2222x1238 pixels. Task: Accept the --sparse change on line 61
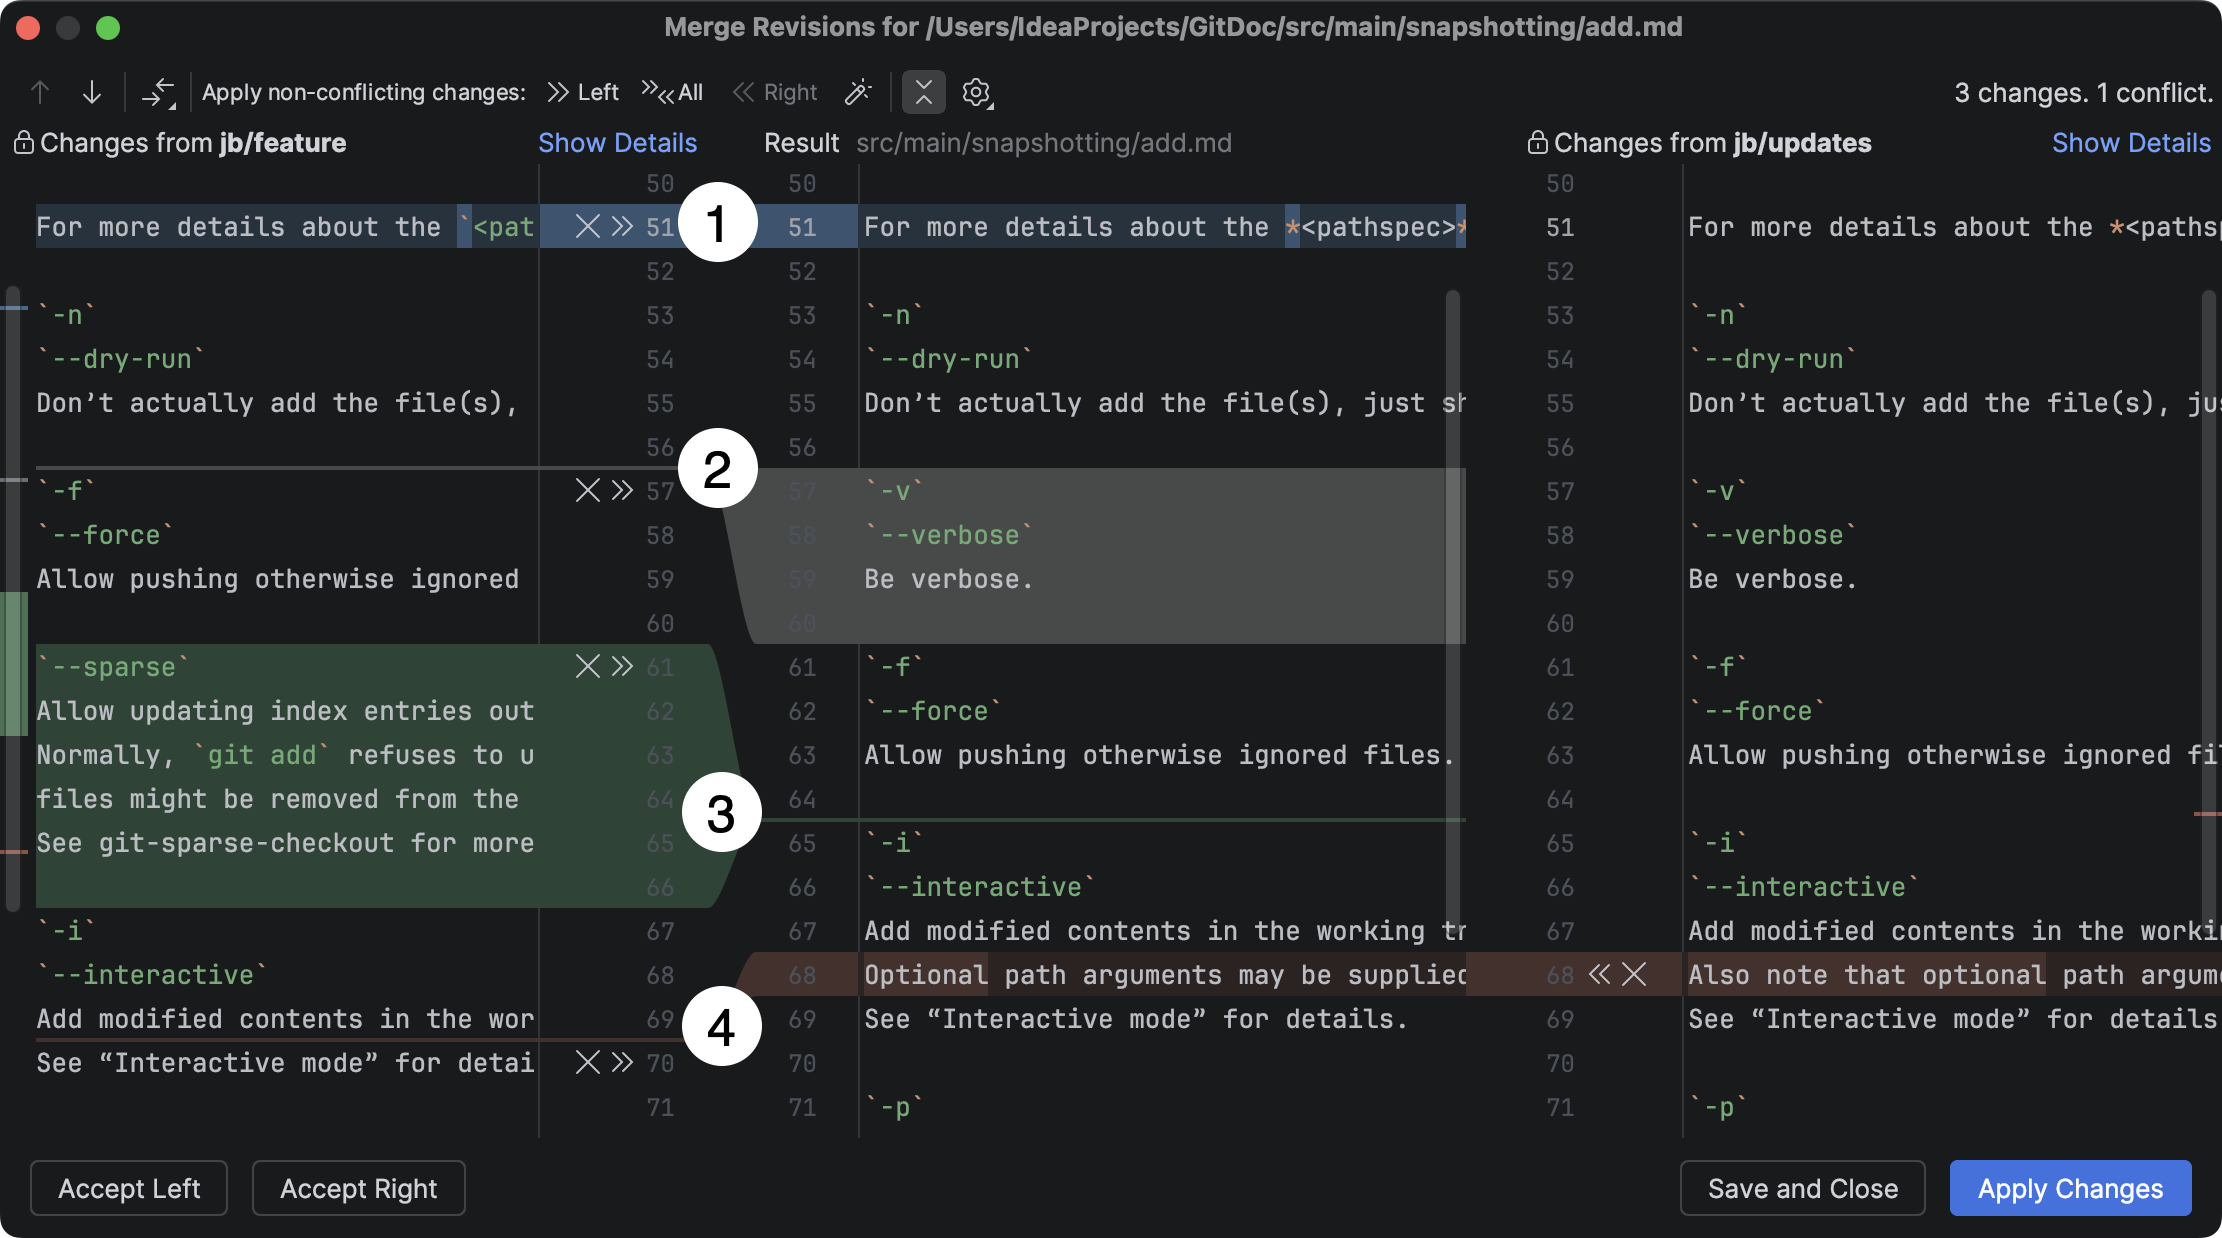(x=622, y=666)
